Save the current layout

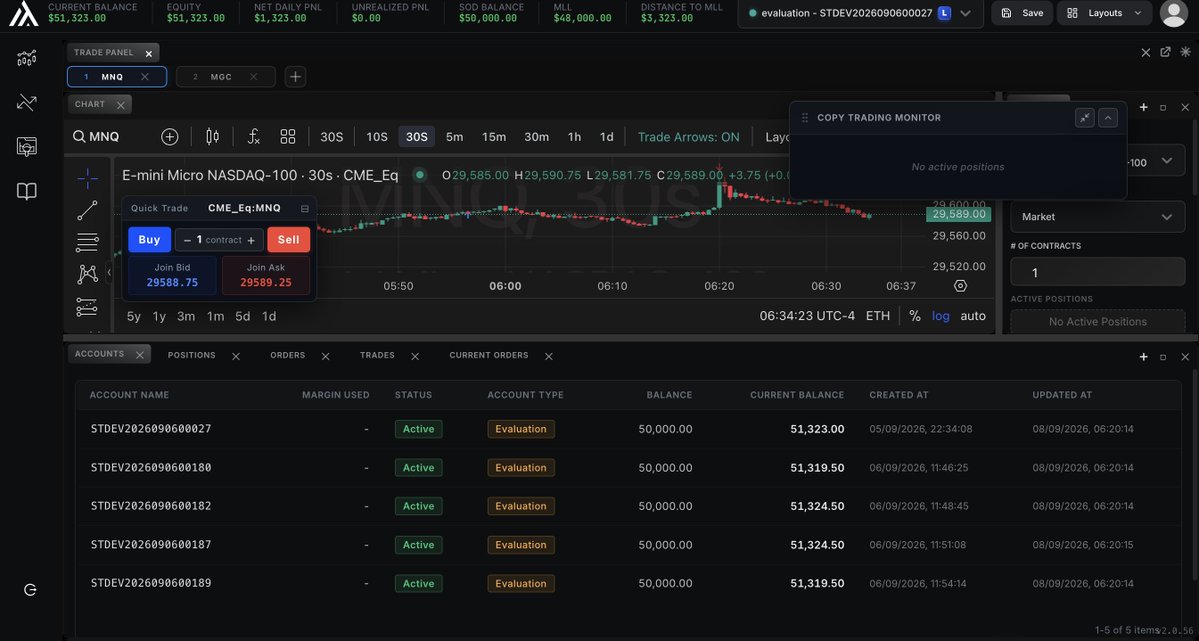(1022, 13)
